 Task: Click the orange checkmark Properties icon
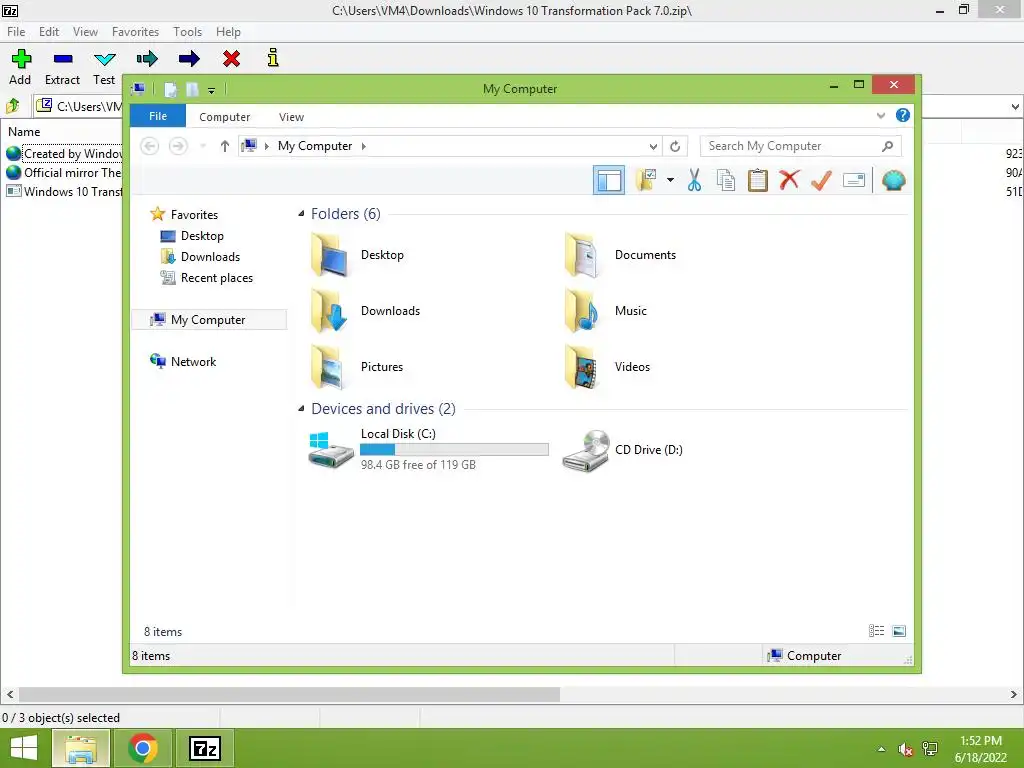[x=821, y=180]
